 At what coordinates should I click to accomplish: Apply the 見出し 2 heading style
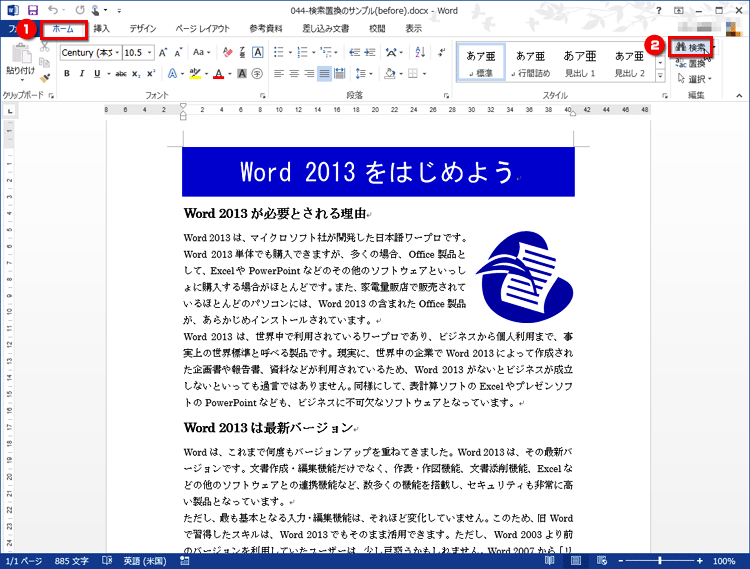(x=629, y=63)
